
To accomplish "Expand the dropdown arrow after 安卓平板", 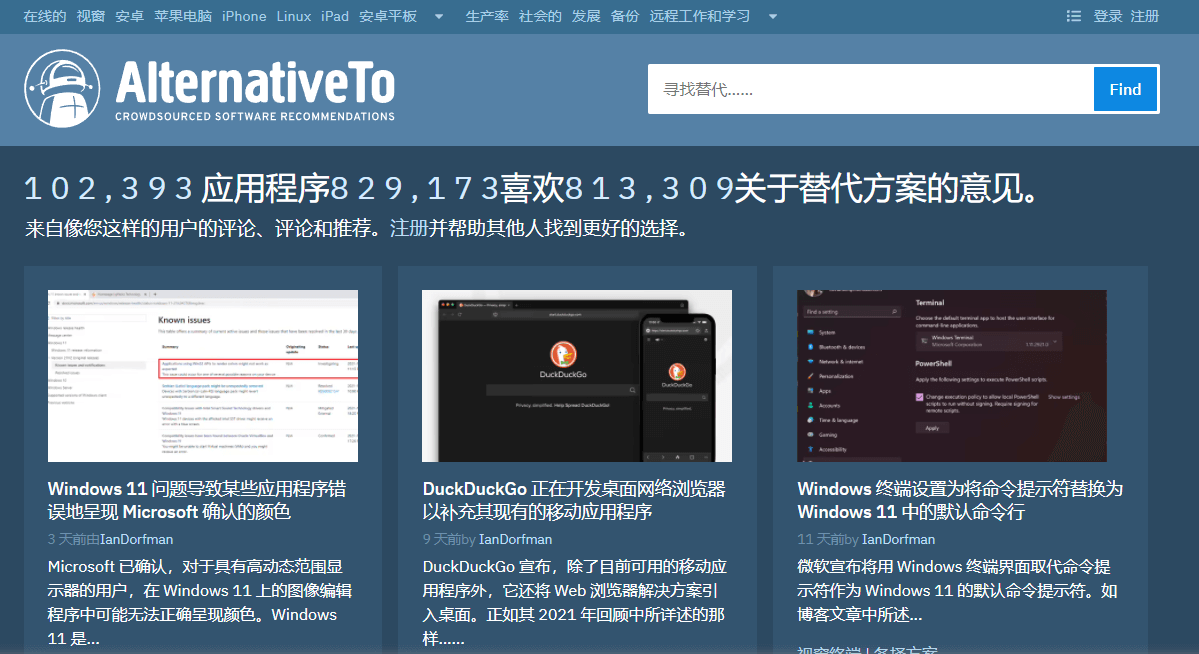I will [438, 16].
